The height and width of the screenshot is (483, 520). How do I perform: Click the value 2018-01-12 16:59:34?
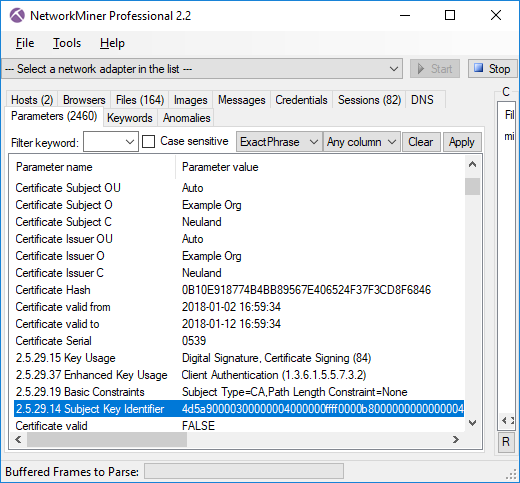point(231,324)
